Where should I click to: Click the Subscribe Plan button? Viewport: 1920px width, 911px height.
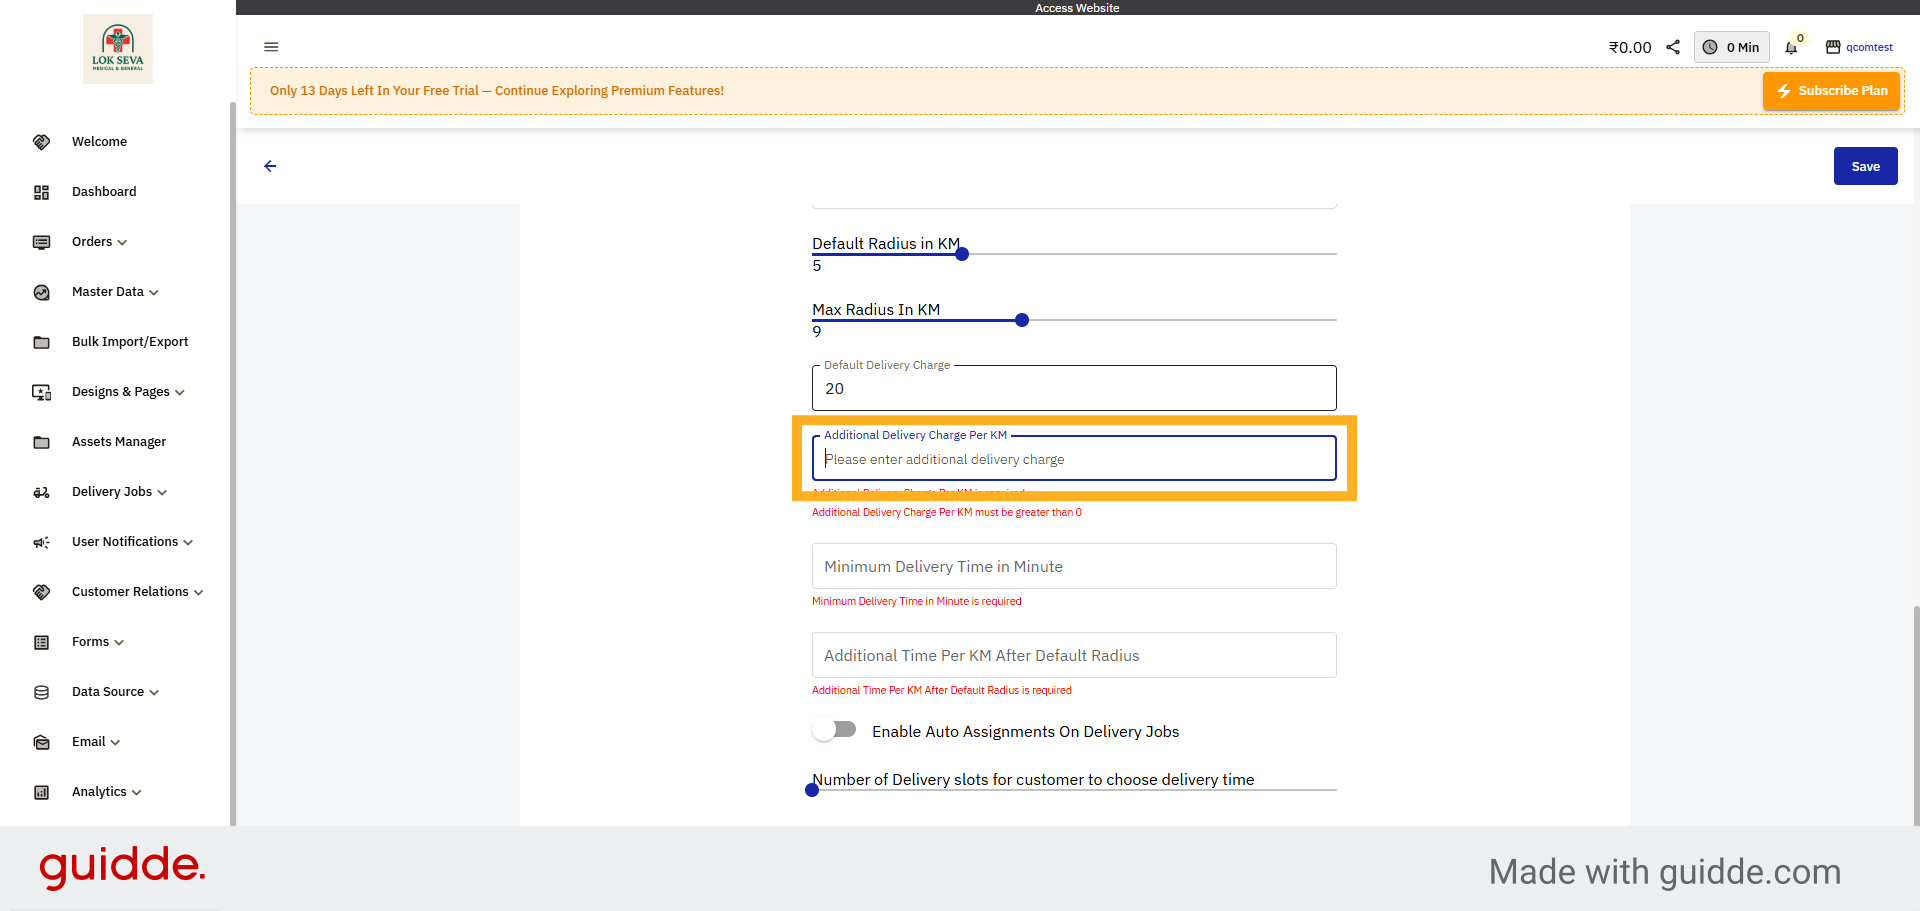1831,91
